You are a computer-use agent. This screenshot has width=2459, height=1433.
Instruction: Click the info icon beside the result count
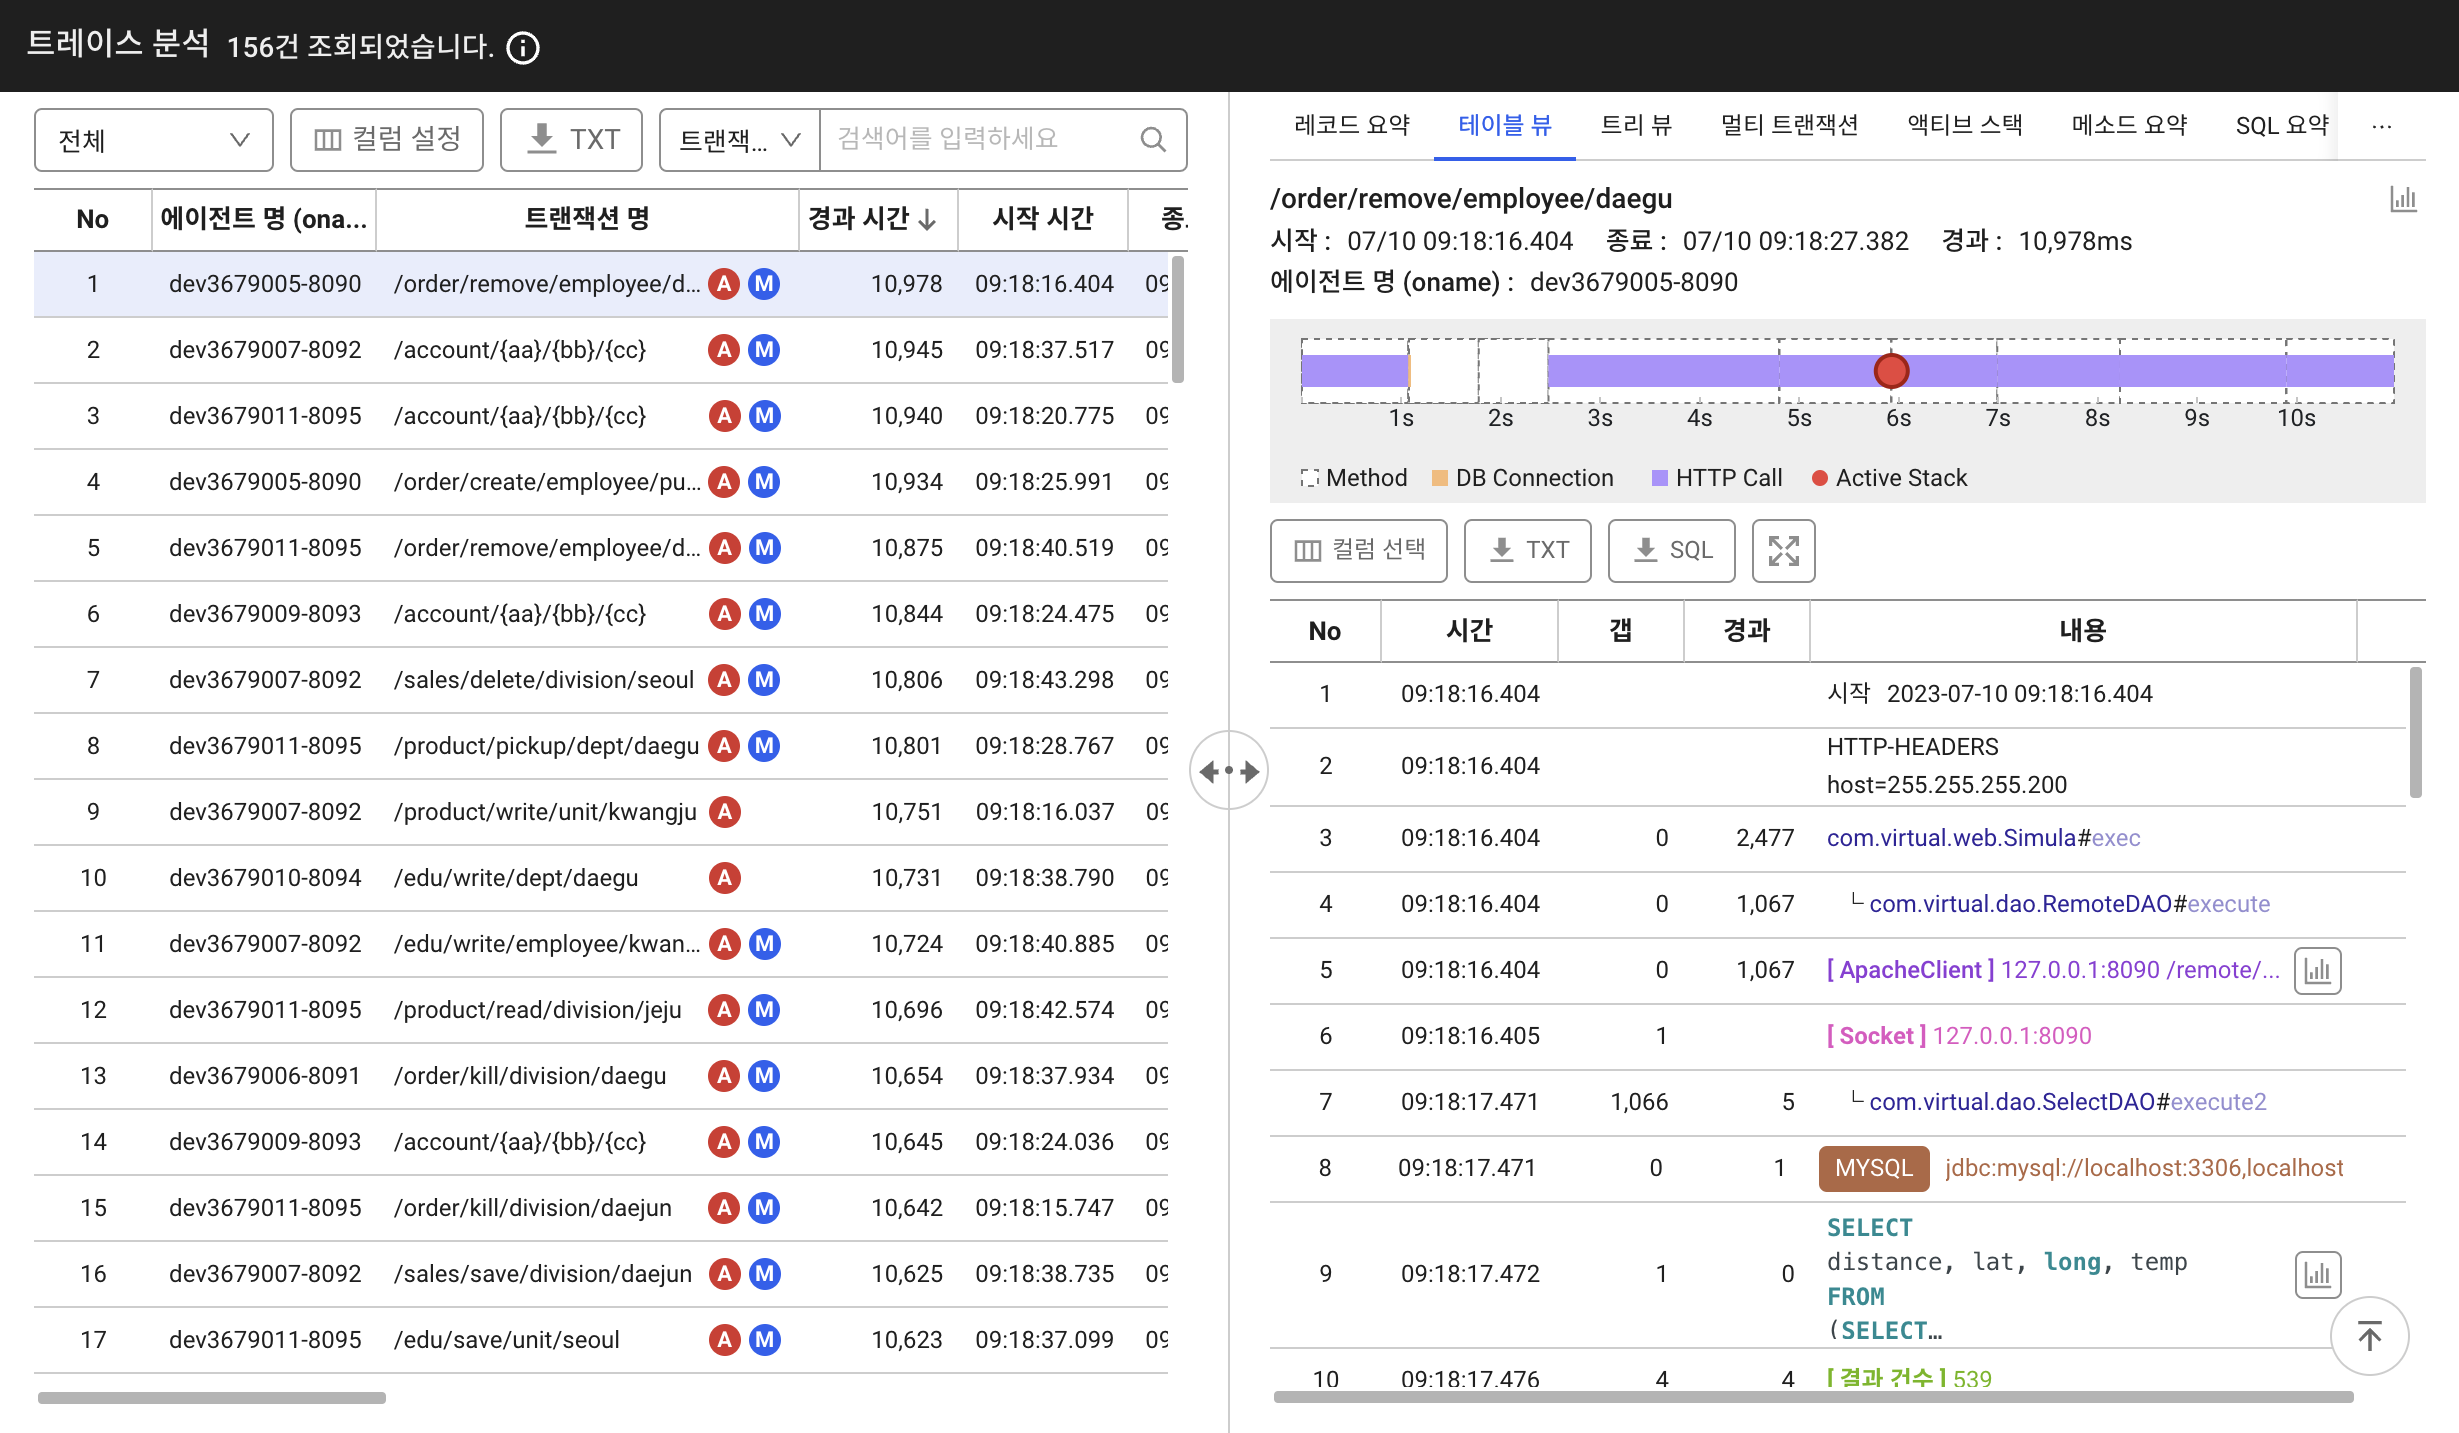pyautogui.click(x=523, y=47)
